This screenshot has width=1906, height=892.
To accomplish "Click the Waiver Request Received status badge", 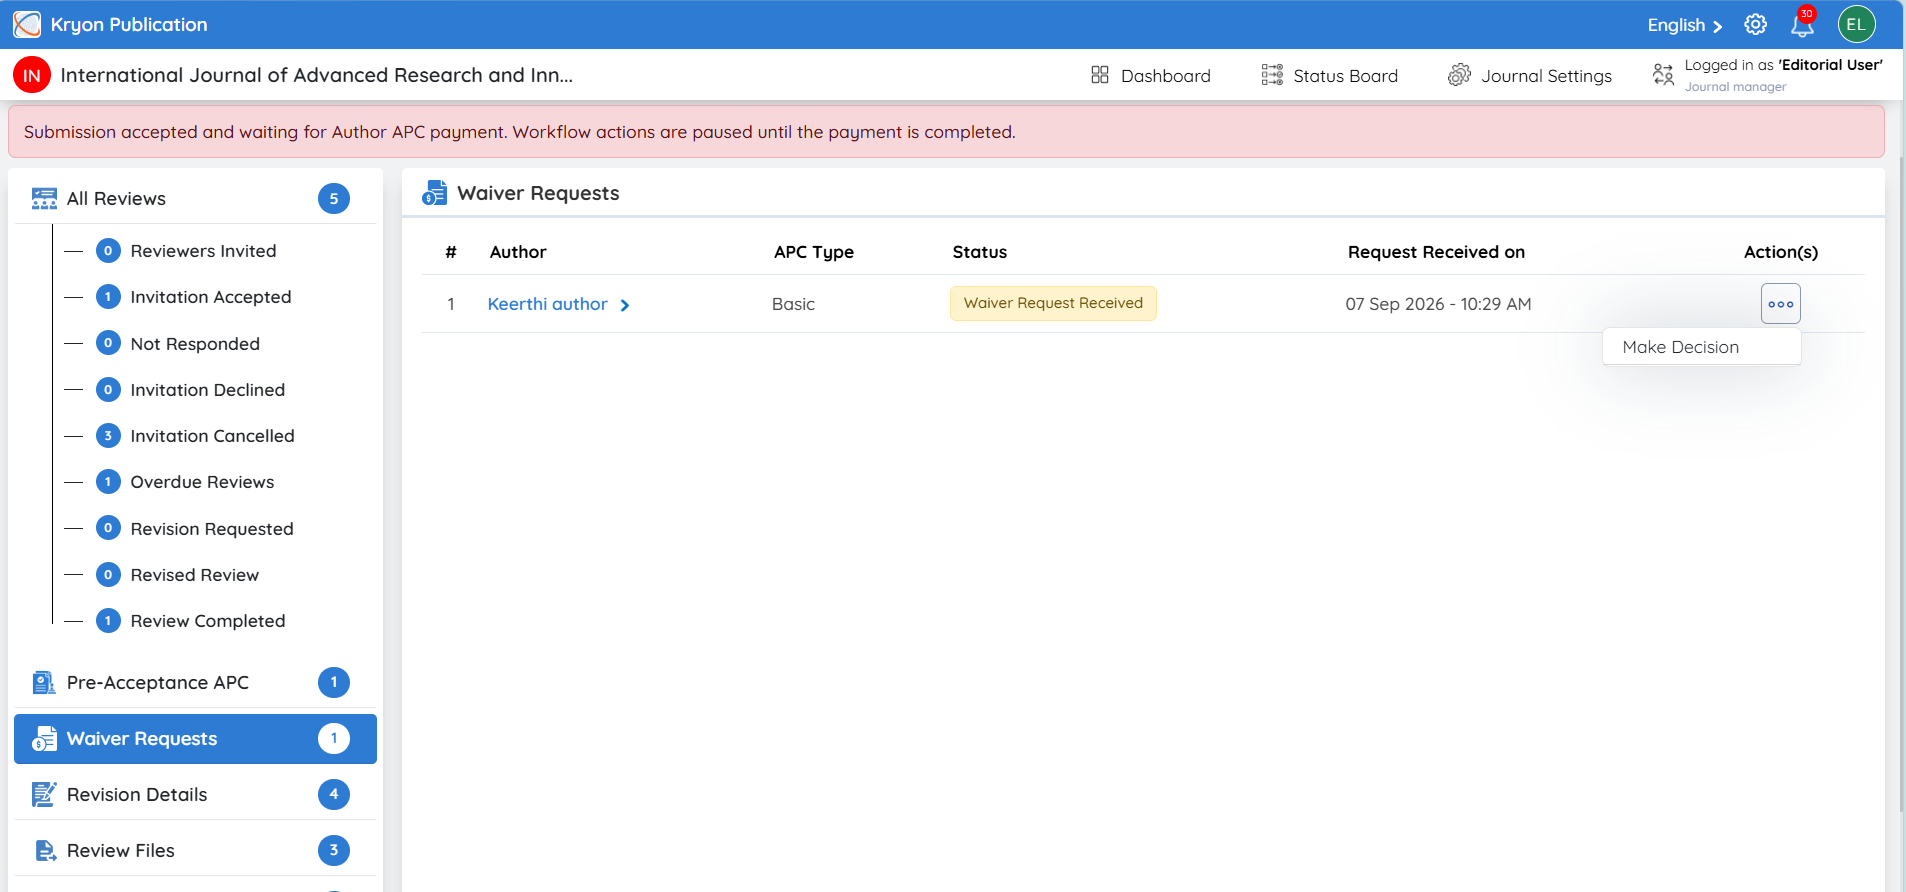I will click(1053, 303).
